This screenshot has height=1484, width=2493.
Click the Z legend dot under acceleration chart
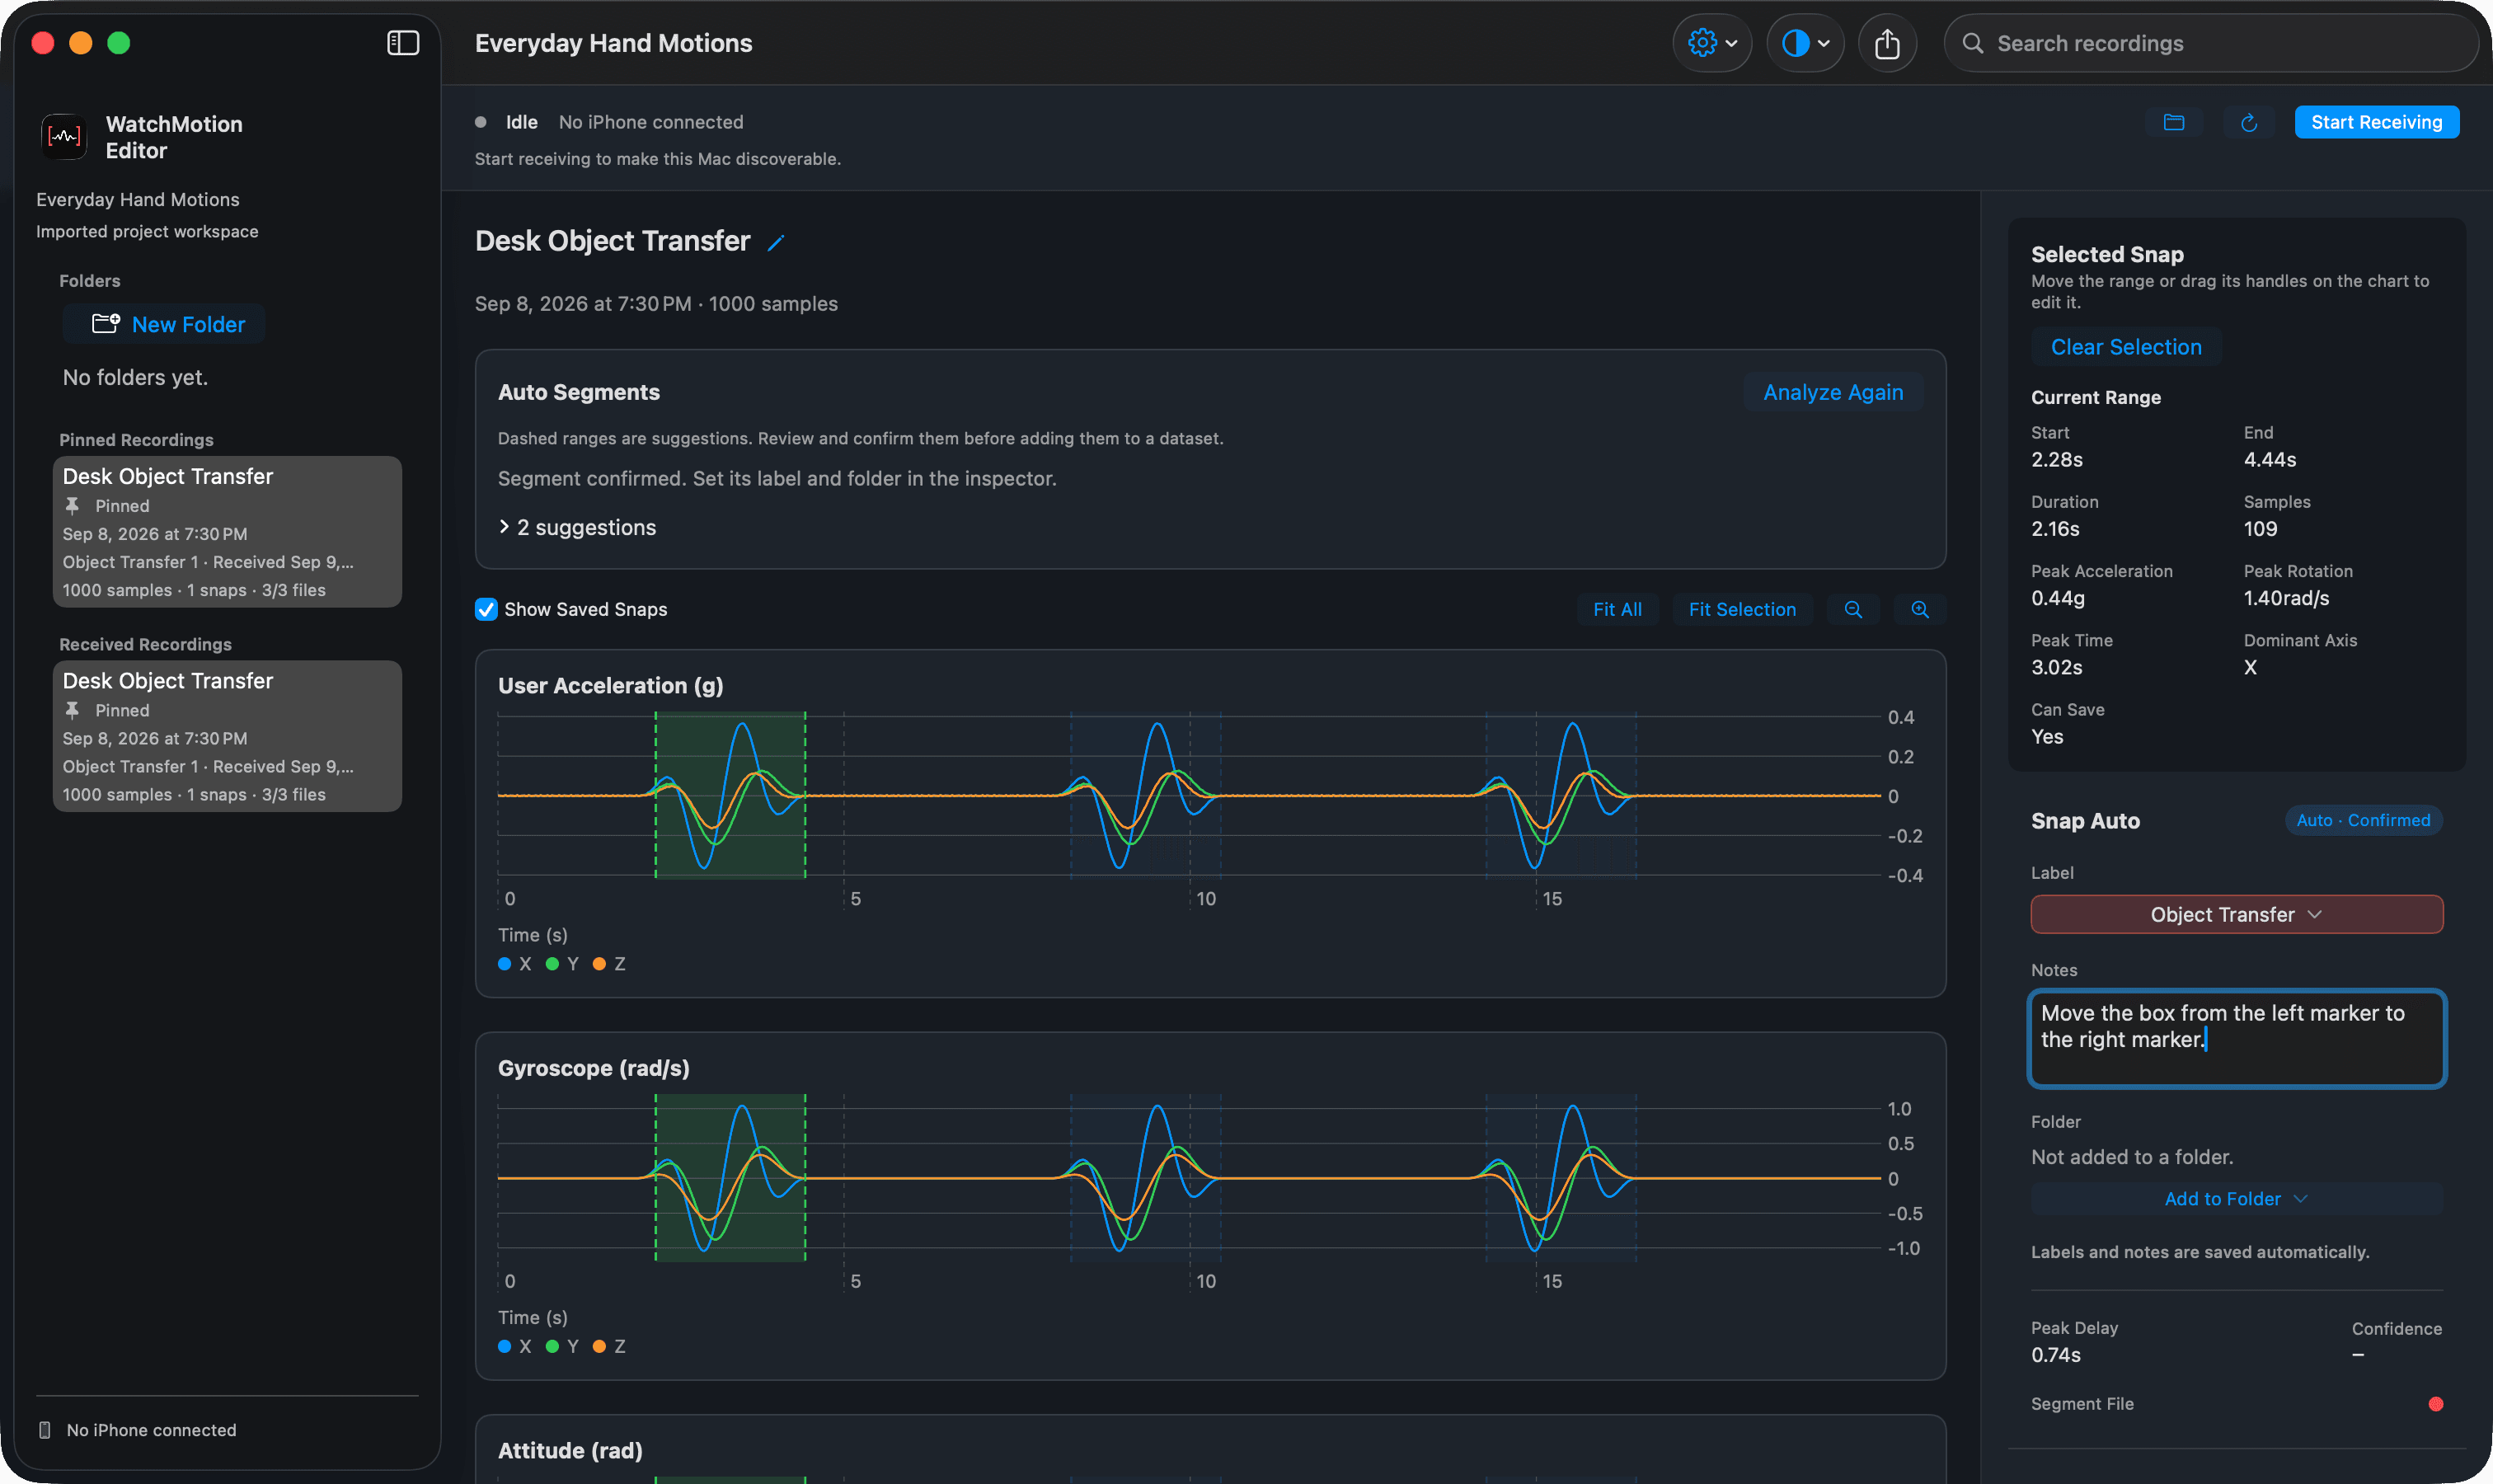coord(599,964)
